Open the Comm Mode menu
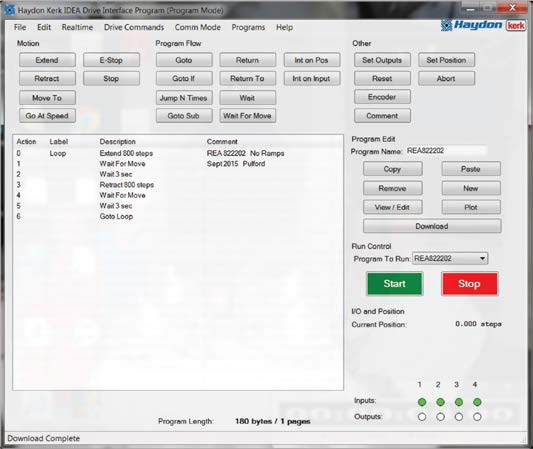The height and width of the screenshot is (449, 533). click(197, 27)
